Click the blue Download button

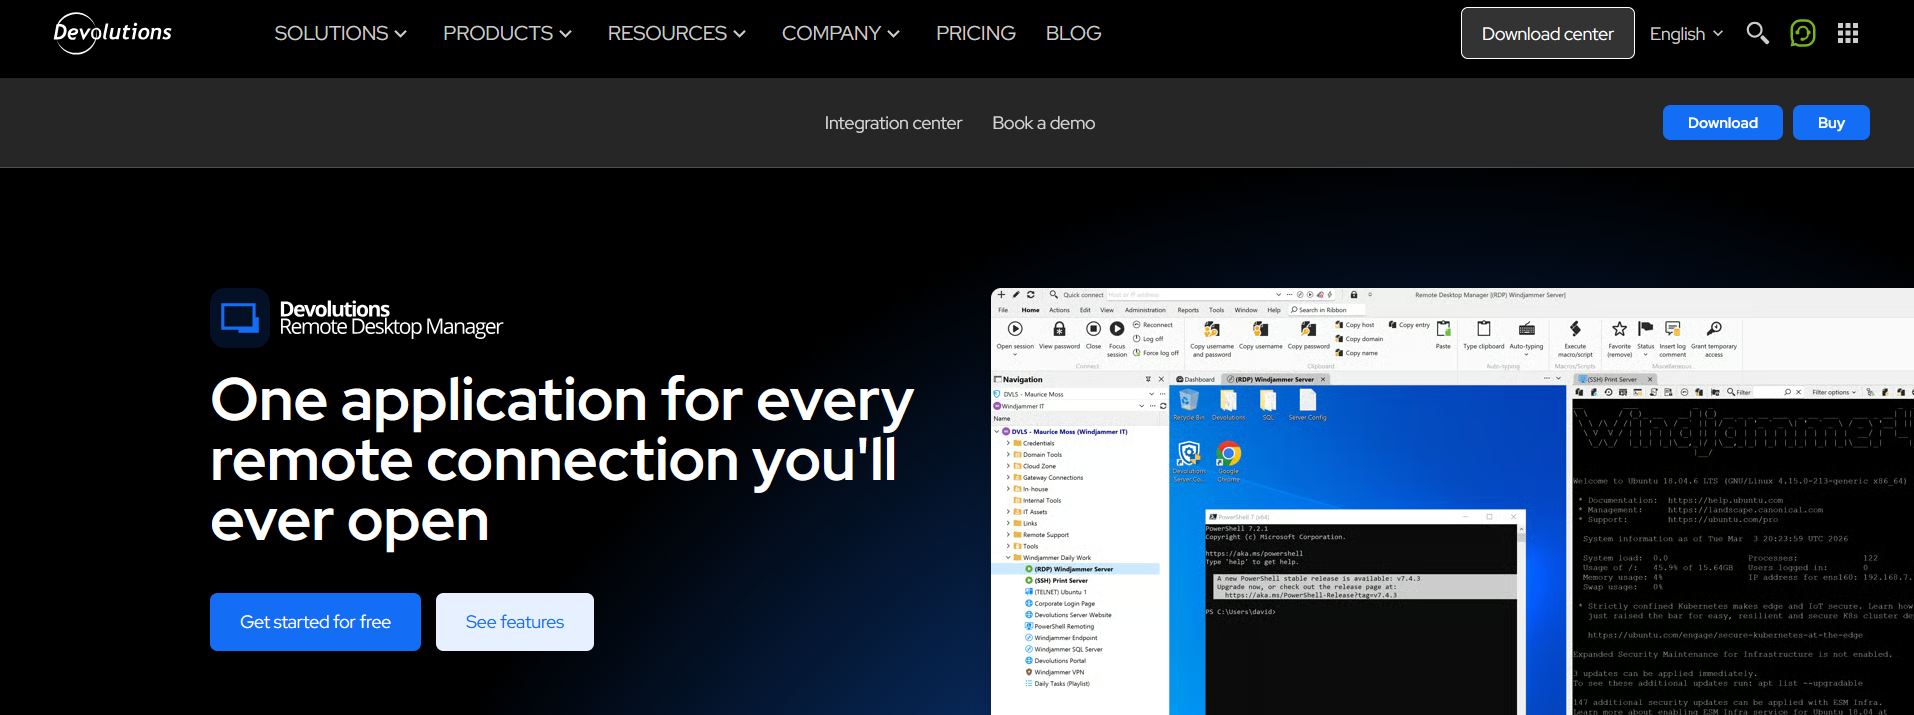[x=1722, y=122]
